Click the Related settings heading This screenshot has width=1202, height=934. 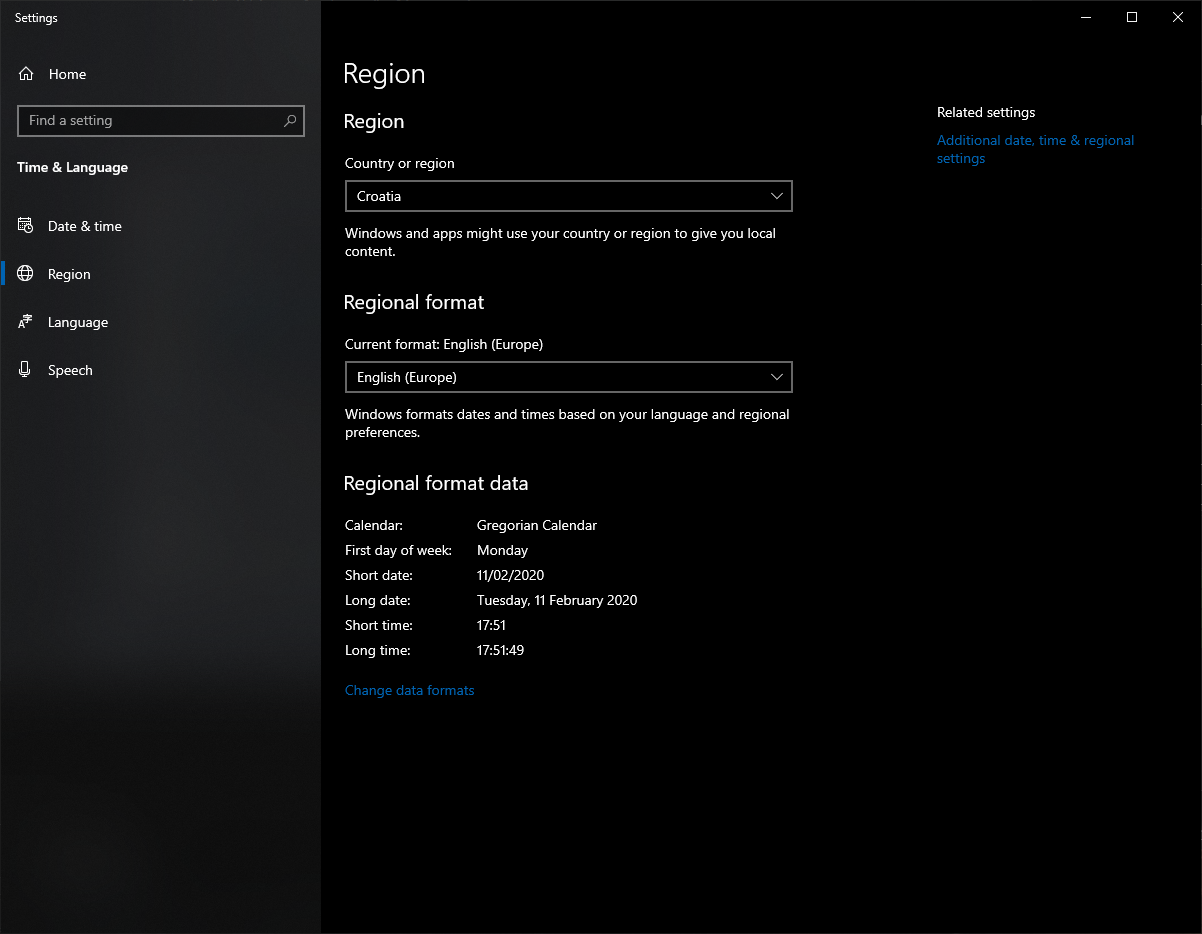coord(986,112)
